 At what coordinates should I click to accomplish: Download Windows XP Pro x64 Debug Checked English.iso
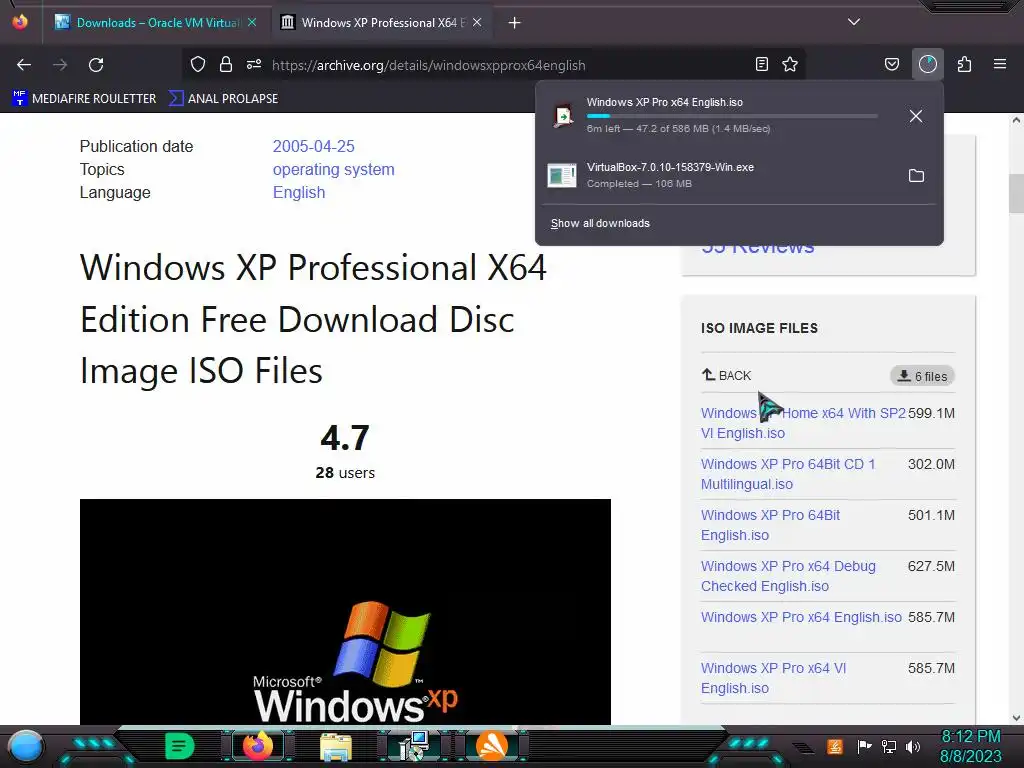click(x=788, y=576)
